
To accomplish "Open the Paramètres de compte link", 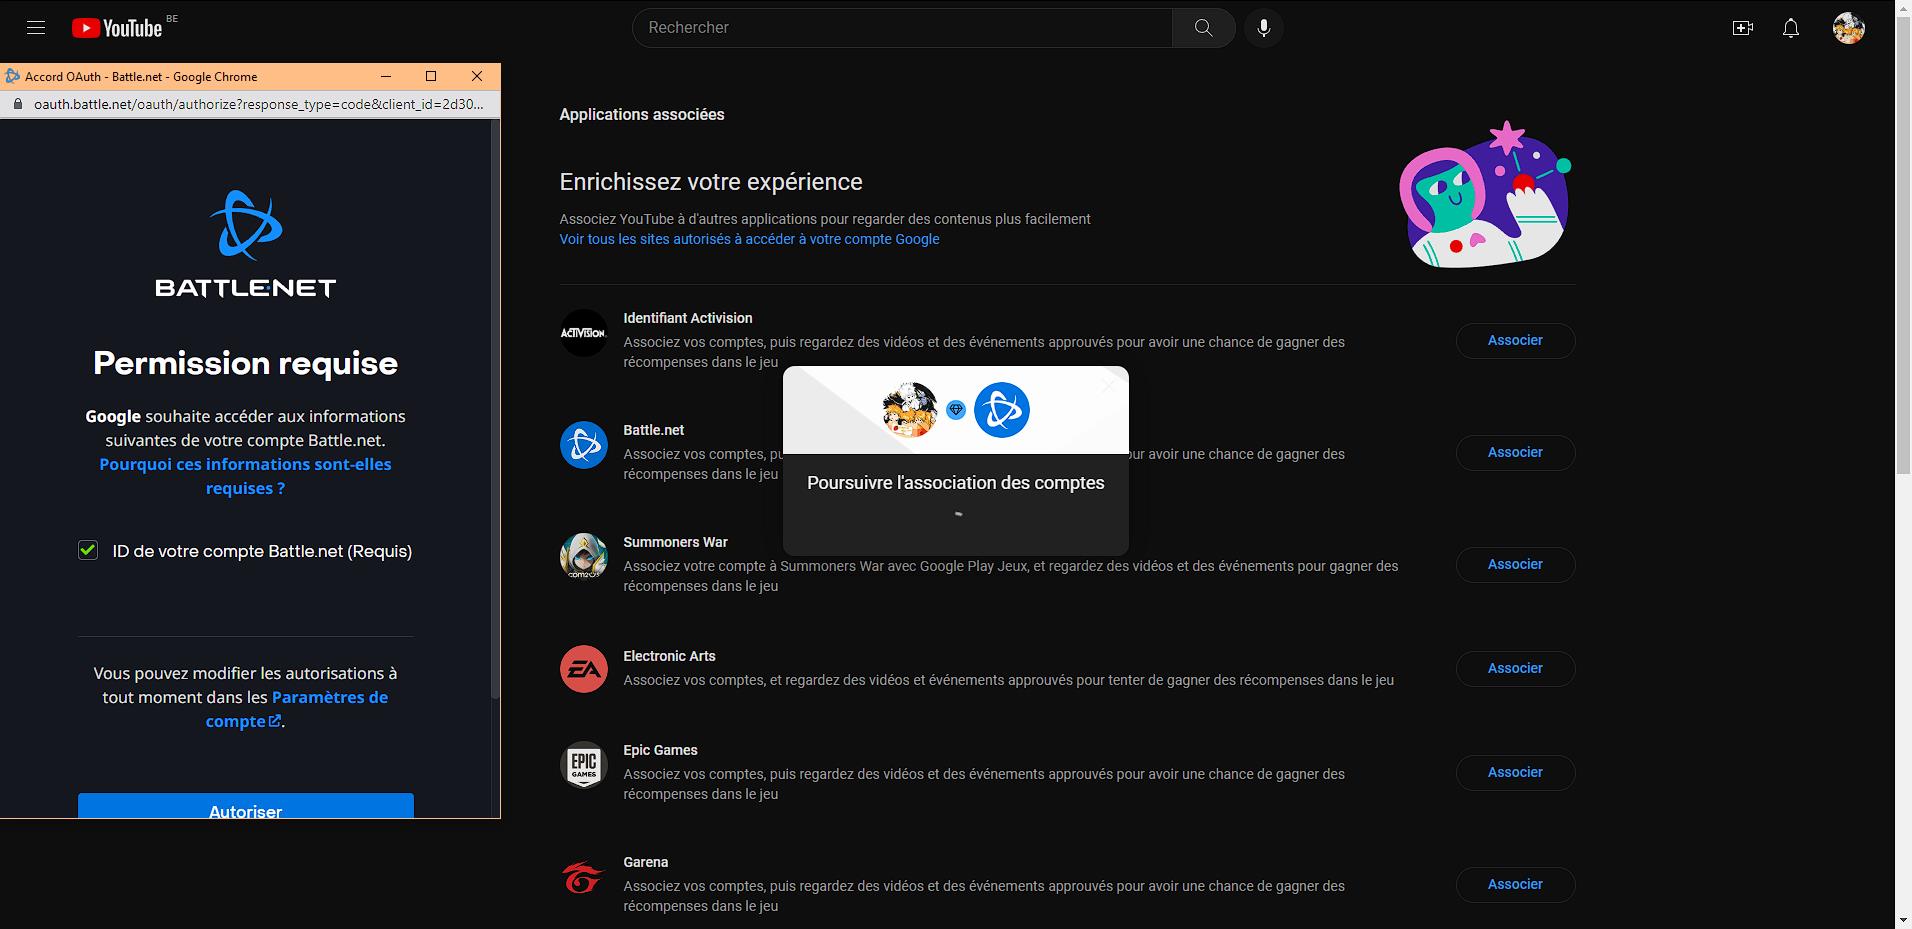I will [x=297, y=709].
